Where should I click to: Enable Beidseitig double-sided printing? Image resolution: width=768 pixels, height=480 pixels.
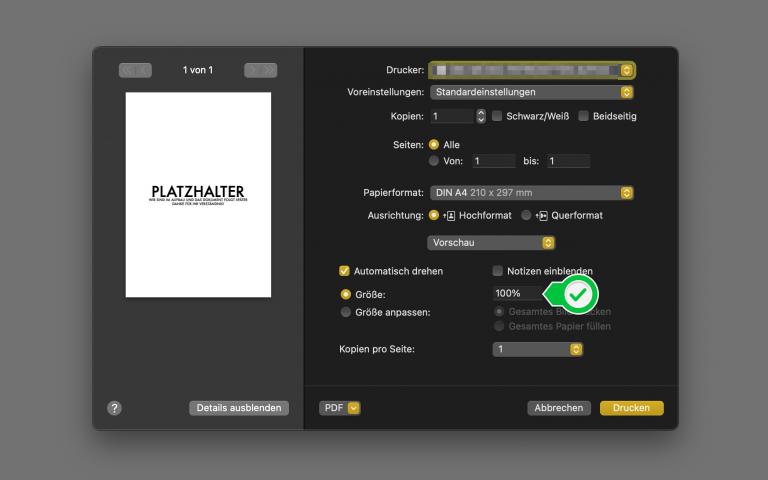[583, 116]
